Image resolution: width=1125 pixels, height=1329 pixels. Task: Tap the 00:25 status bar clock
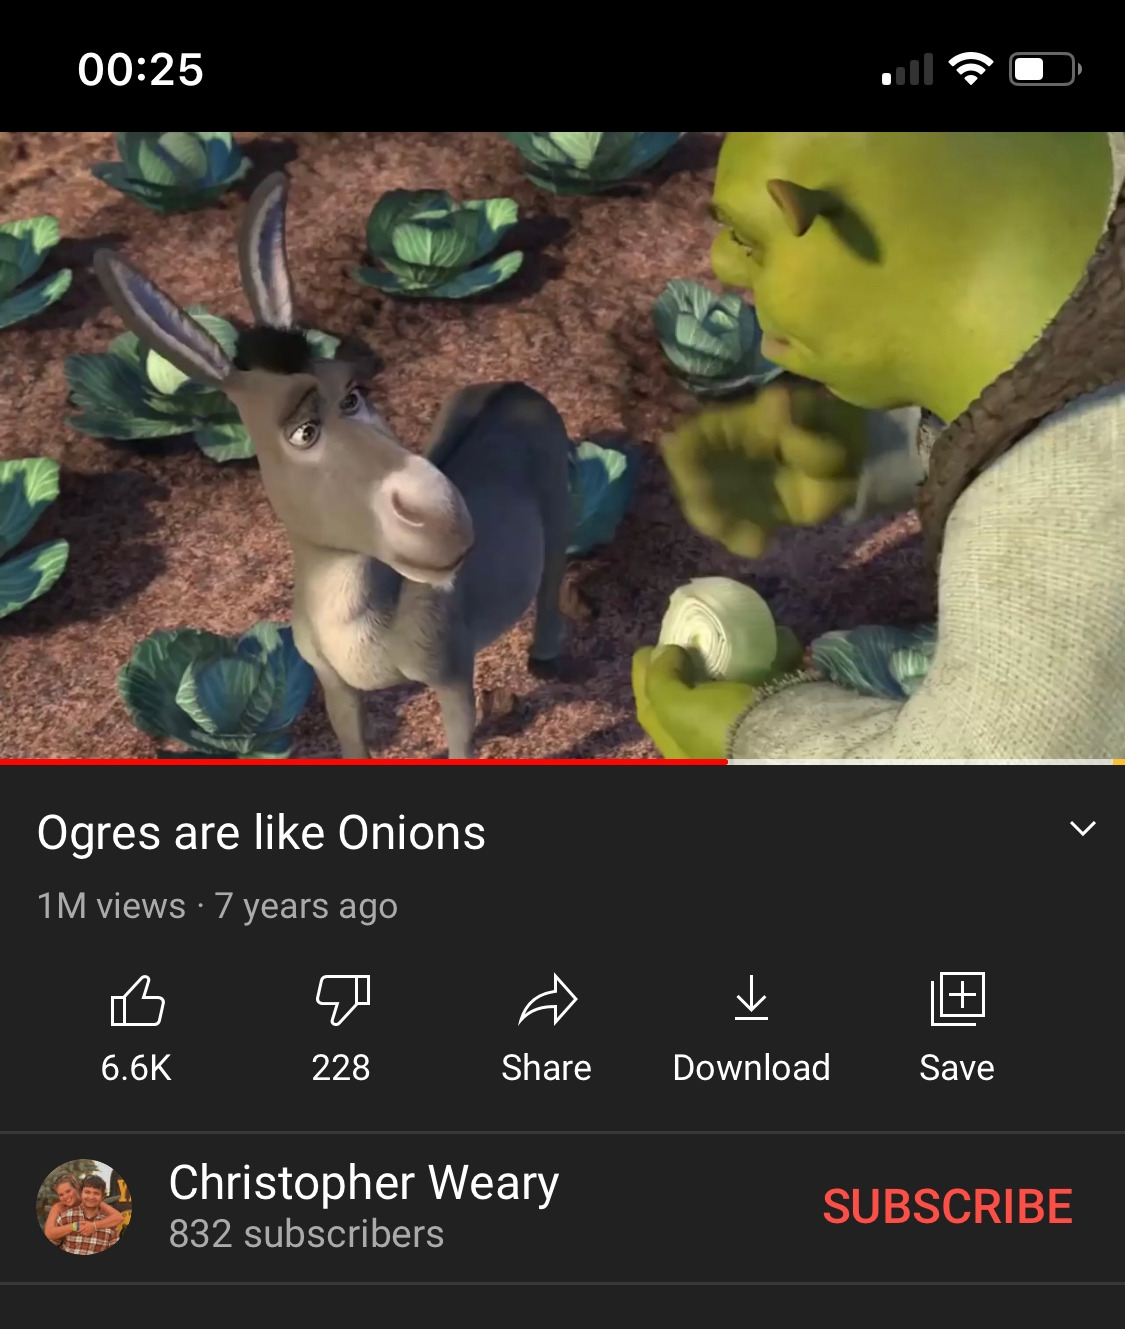click(x=141, y=70)
